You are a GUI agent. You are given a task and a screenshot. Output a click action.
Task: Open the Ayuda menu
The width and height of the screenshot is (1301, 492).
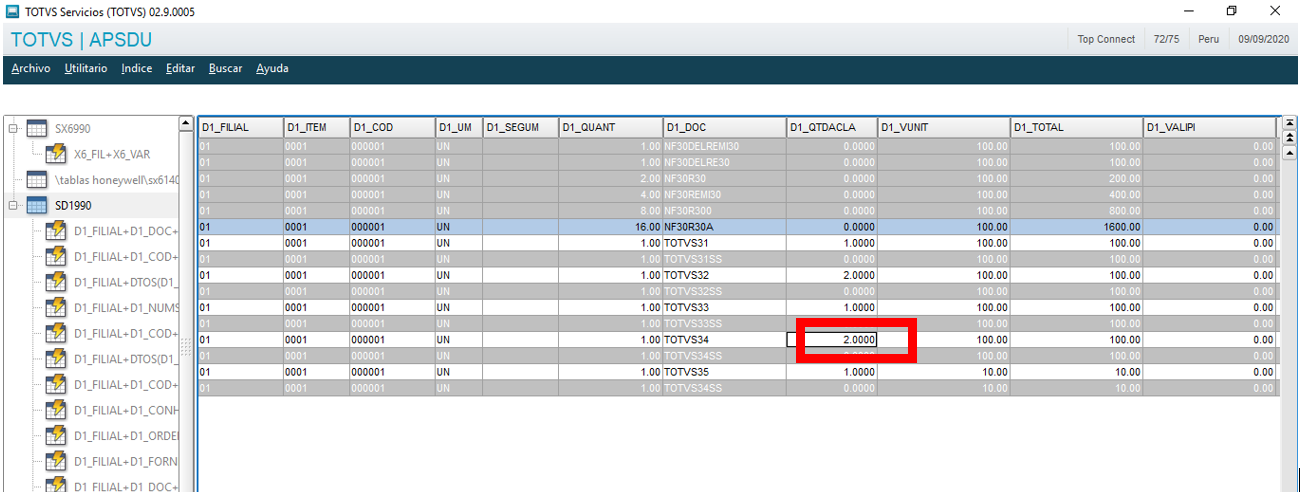273,69
